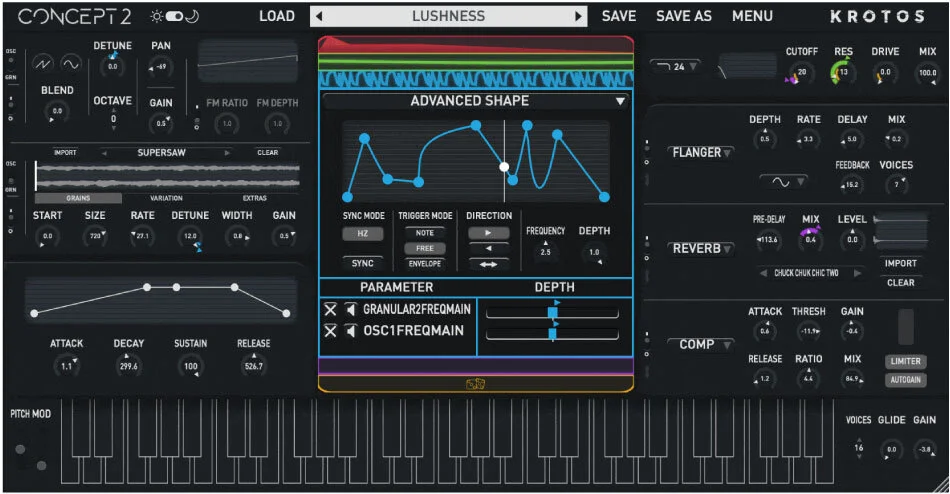
Task: Set sync mode to SYNC
Action: click(362, 263)
